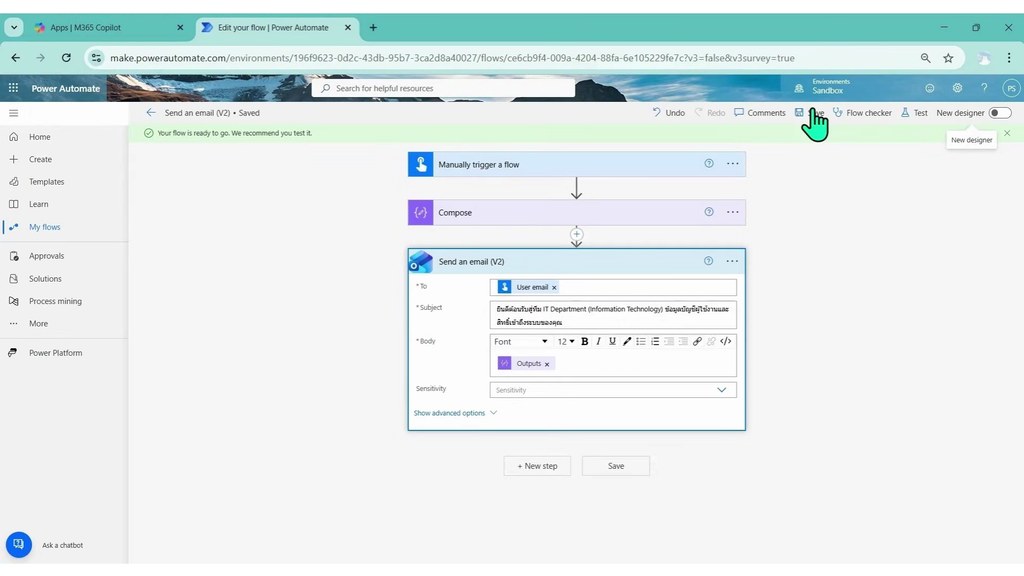1024x576 pixels.
Task: Open the highlight color pen tool
Action: [627, 342]
